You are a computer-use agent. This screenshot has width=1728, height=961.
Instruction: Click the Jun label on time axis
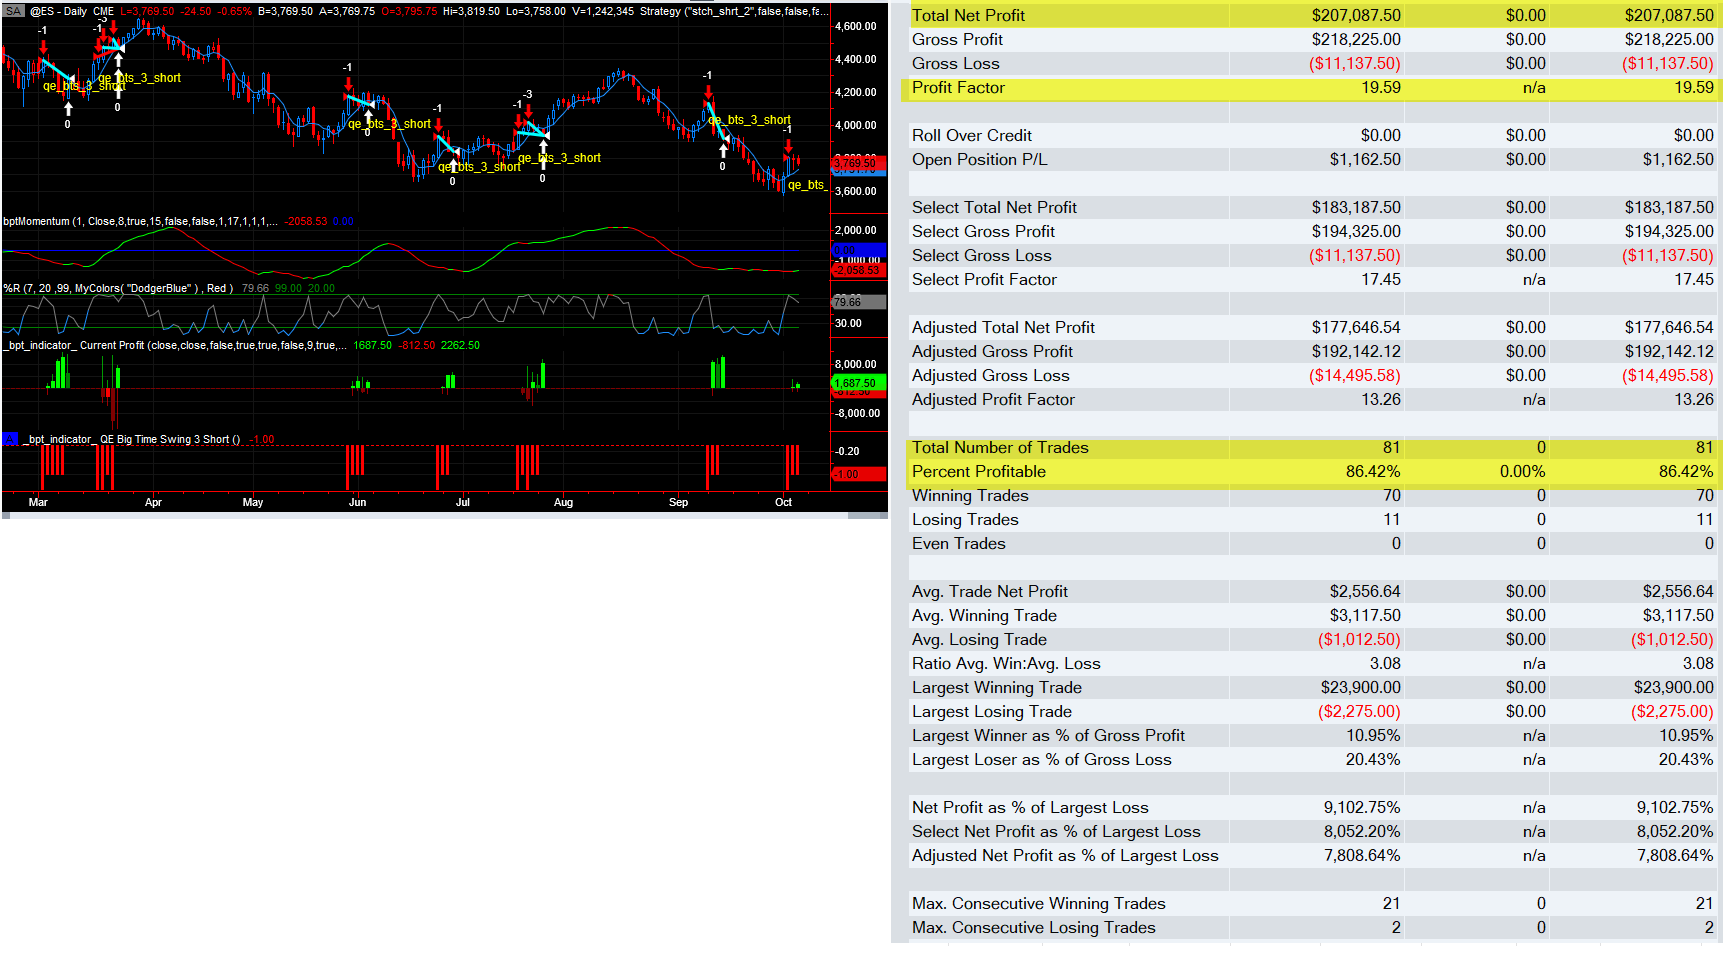tap(357, 502)
